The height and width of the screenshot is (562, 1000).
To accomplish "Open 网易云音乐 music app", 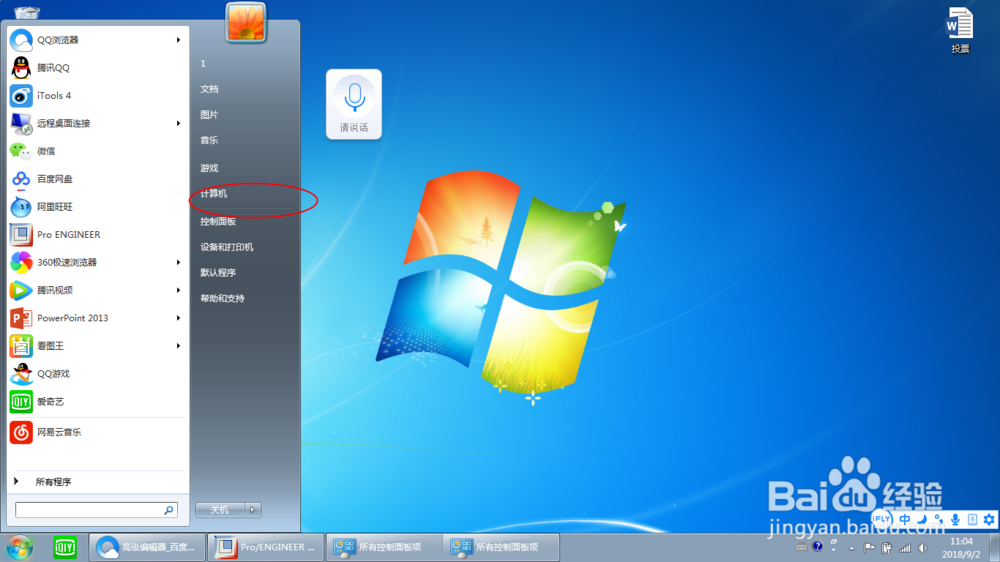I will click(96, 432).
